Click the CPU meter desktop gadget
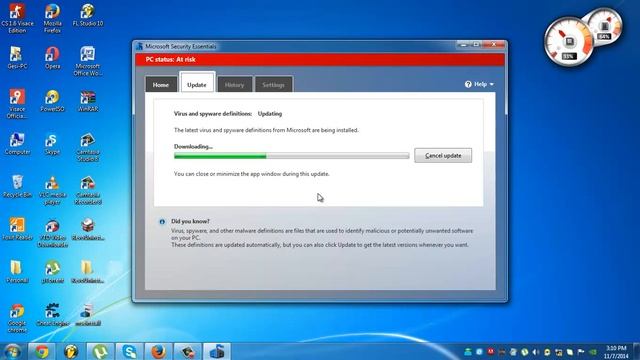 [568, 42]
